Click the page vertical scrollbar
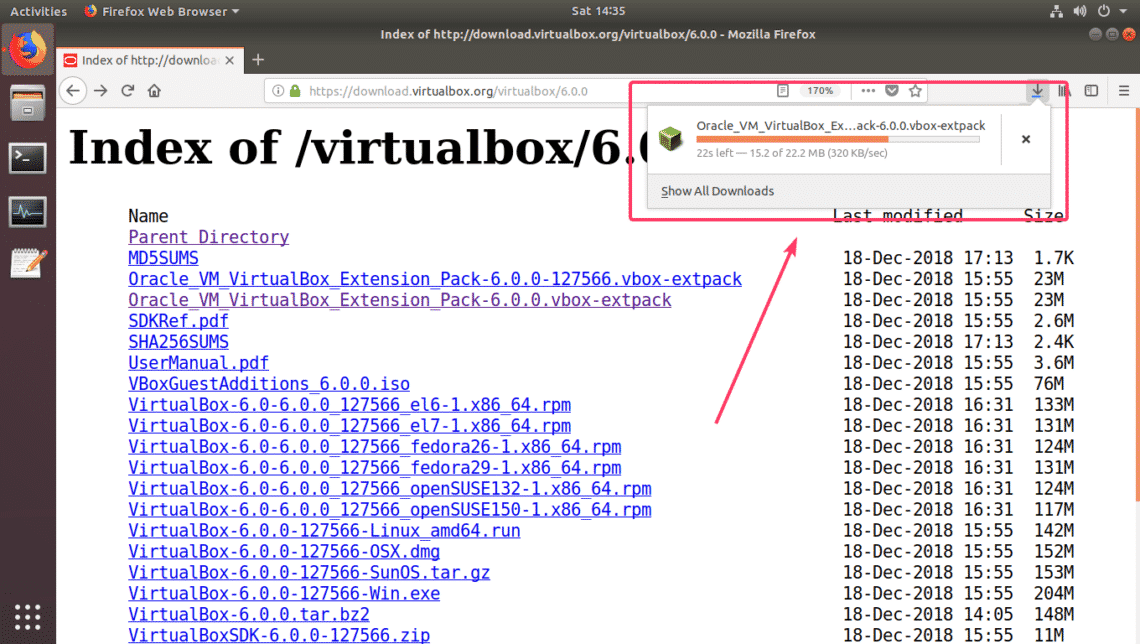Image resolution: width=1140 pixels, height=644 pixels. 1136,304
